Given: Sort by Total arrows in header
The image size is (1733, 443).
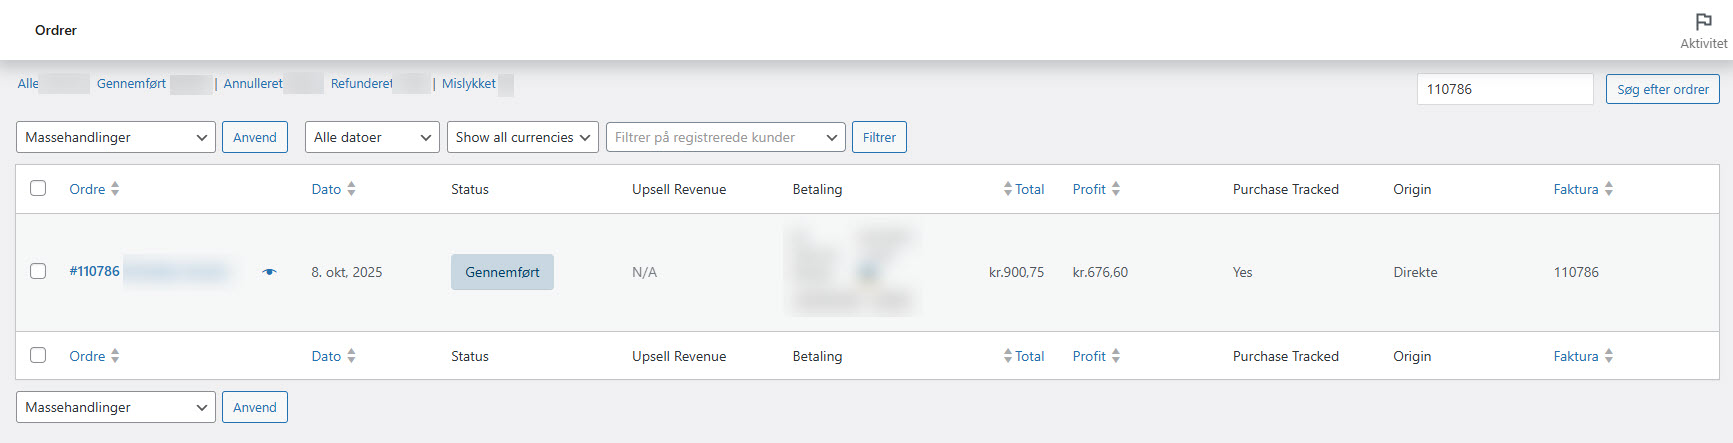Looking at the screenshot, I should 1007,189.
